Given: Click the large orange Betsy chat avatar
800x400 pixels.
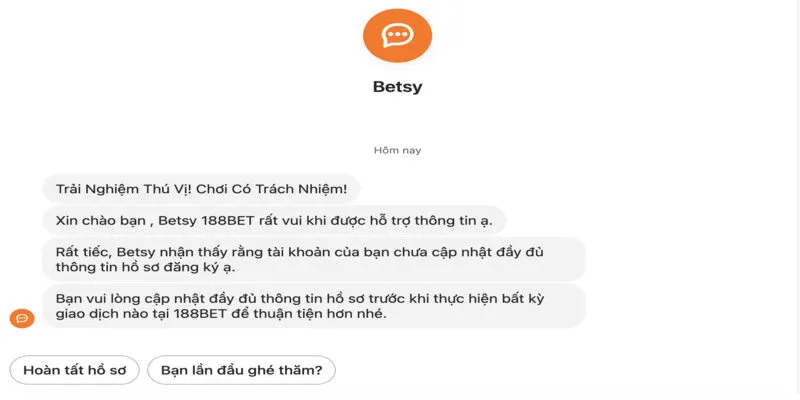Looking at the screenshot, I should [x=397, y=35].
